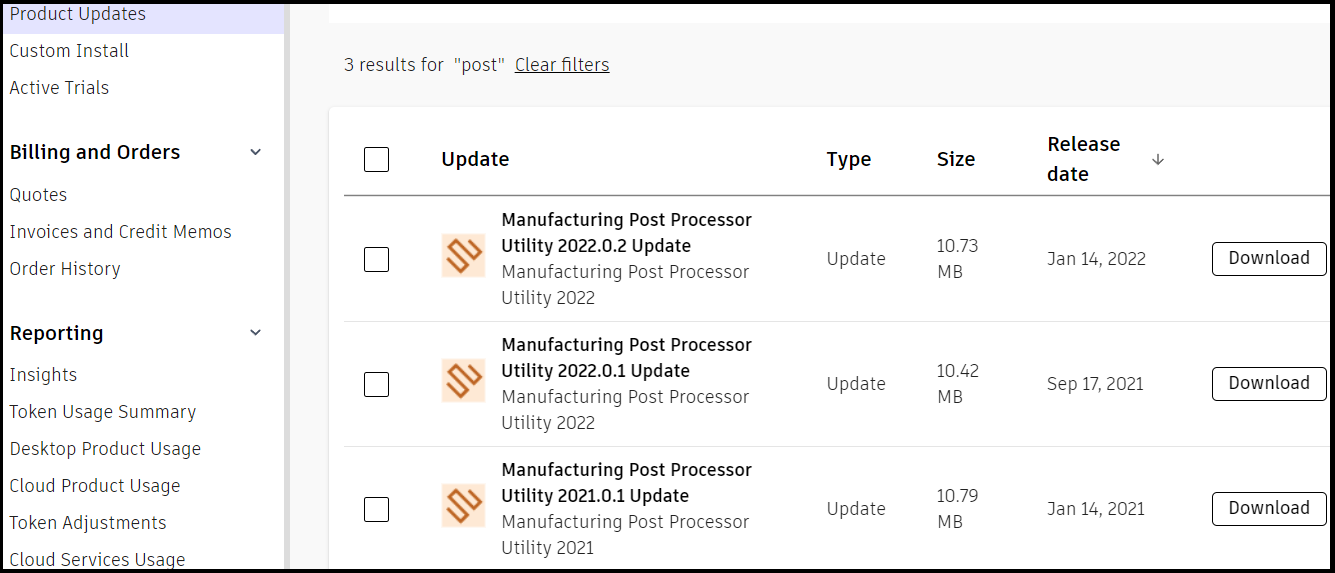Viewport: 1335px width, 573px height.
Task: Go to Custom Install page
Action: click(69, 51)
